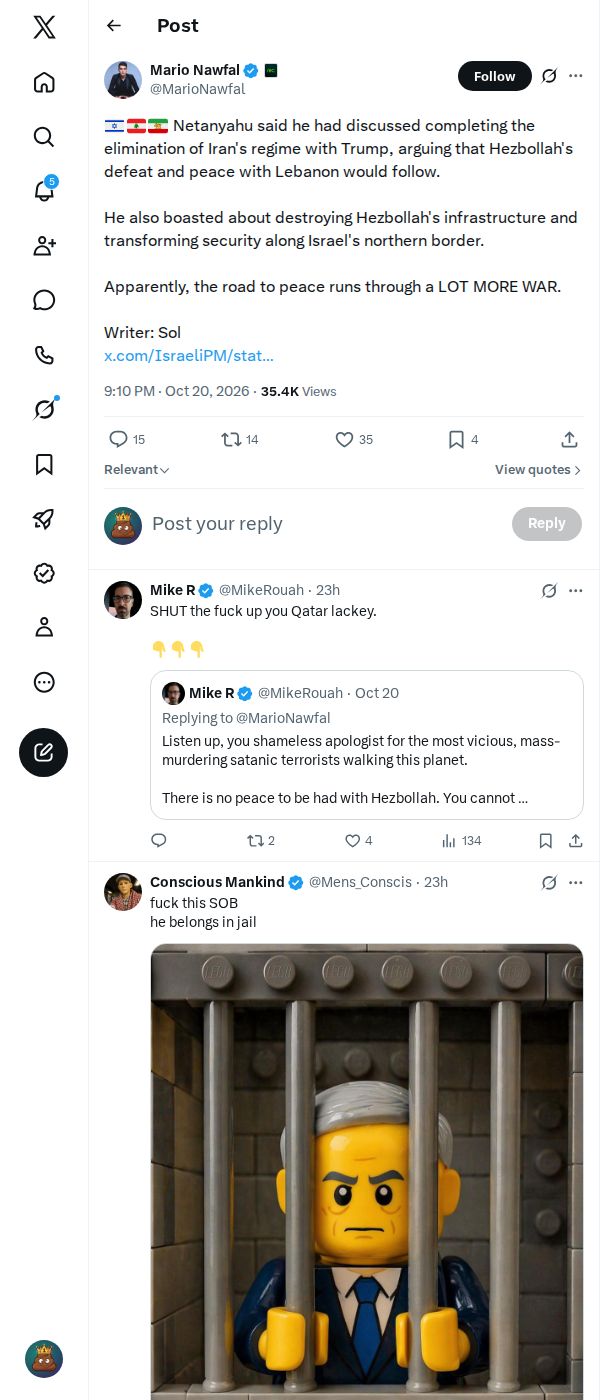Image resolution: width=600 pixels, height=1400 pixels.
Task: Repost the main post showing 14 reposts
Action: (x=240, y=439)
